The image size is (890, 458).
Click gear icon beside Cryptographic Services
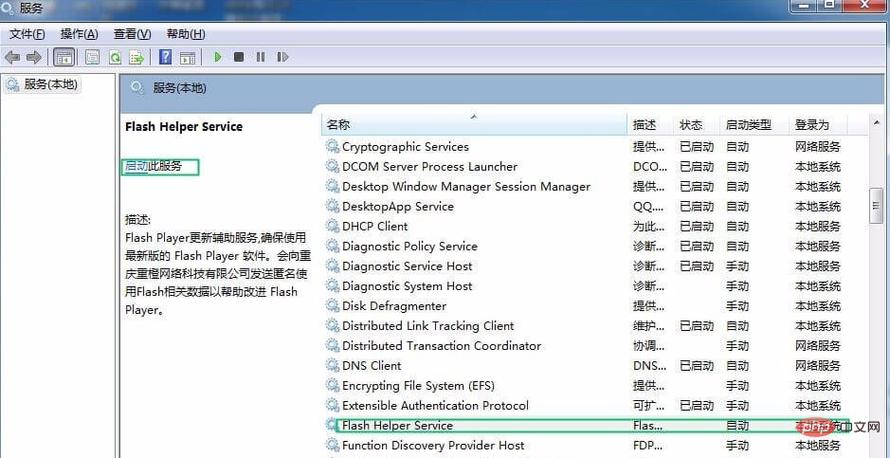click(332, 146)
